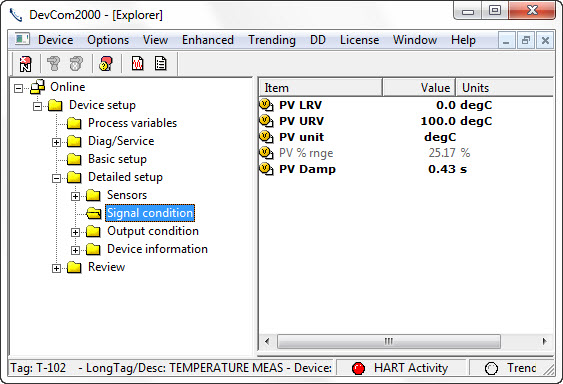Click the red HART Activity indicator
This screenshot has height=384, width=563.
click(358, 368)
